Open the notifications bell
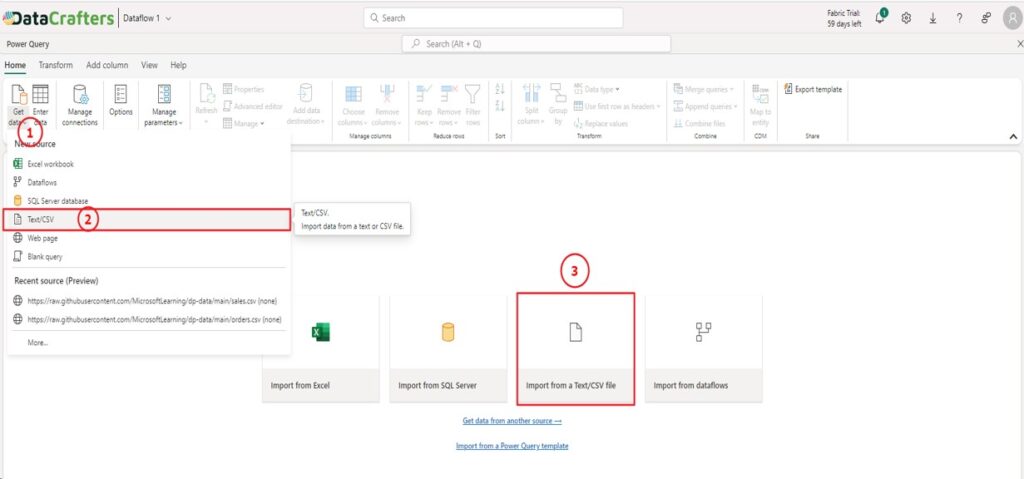Image resolution: width=1024 pixels, height=479 pixels. [880, 18]
